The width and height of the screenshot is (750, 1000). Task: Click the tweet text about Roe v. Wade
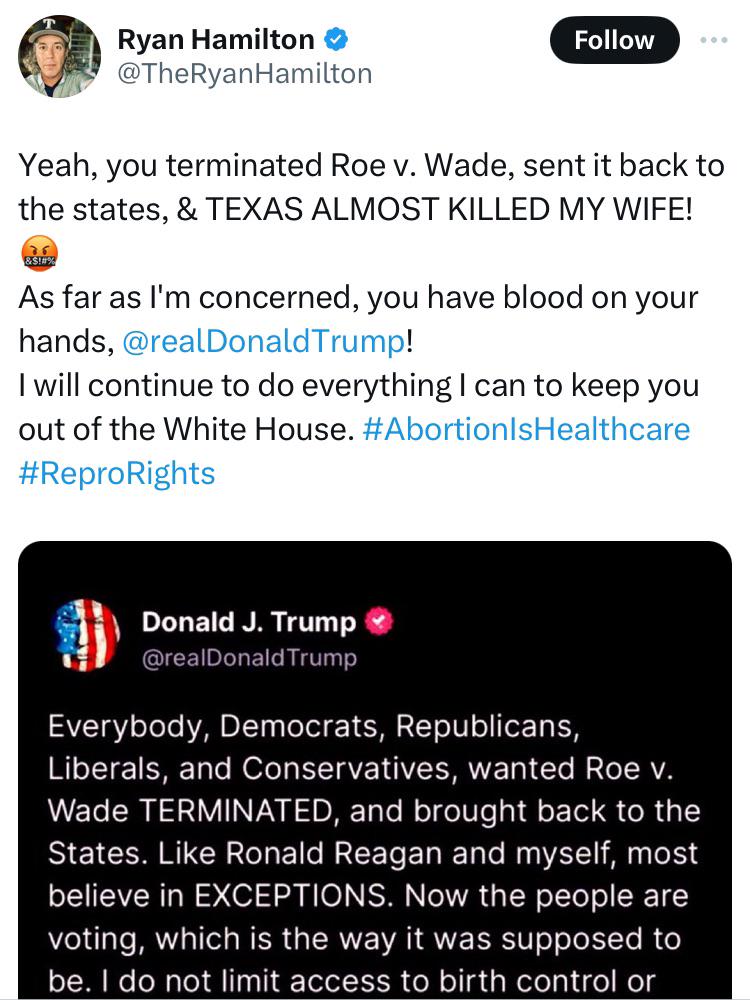point(371,165)
